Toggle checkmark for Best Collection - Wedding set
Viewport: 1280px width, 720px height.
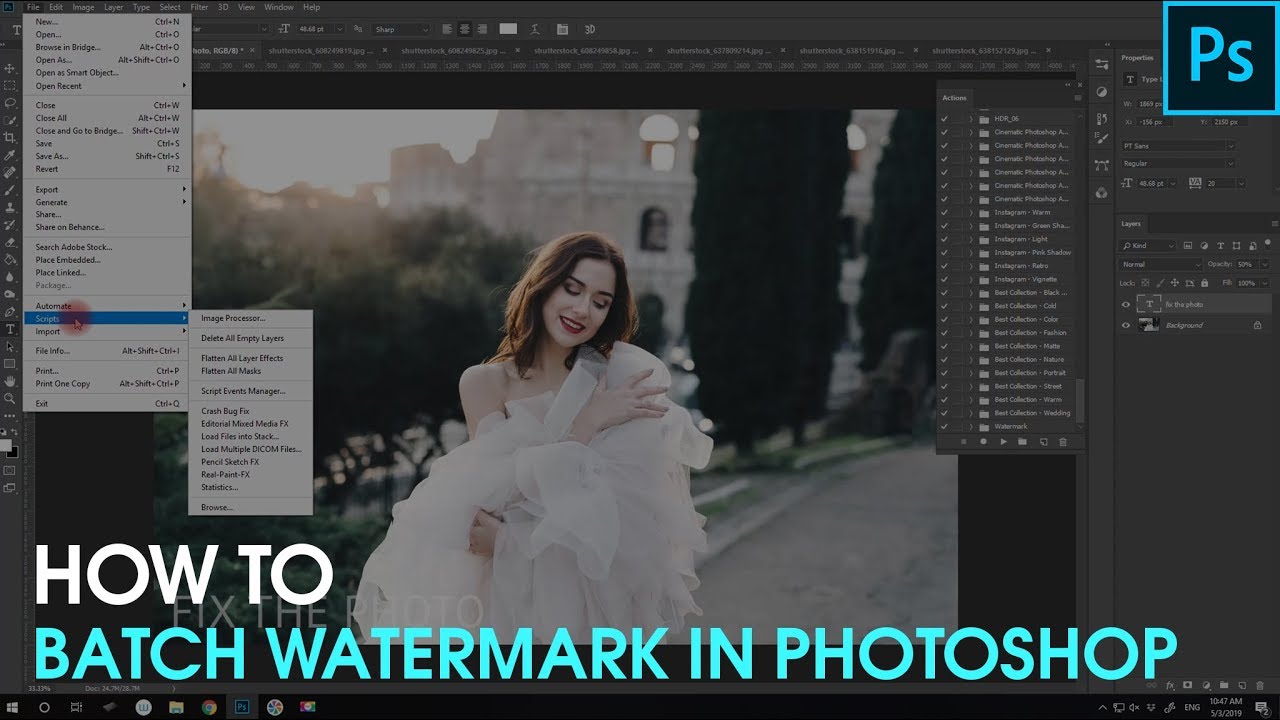point(945,413)
